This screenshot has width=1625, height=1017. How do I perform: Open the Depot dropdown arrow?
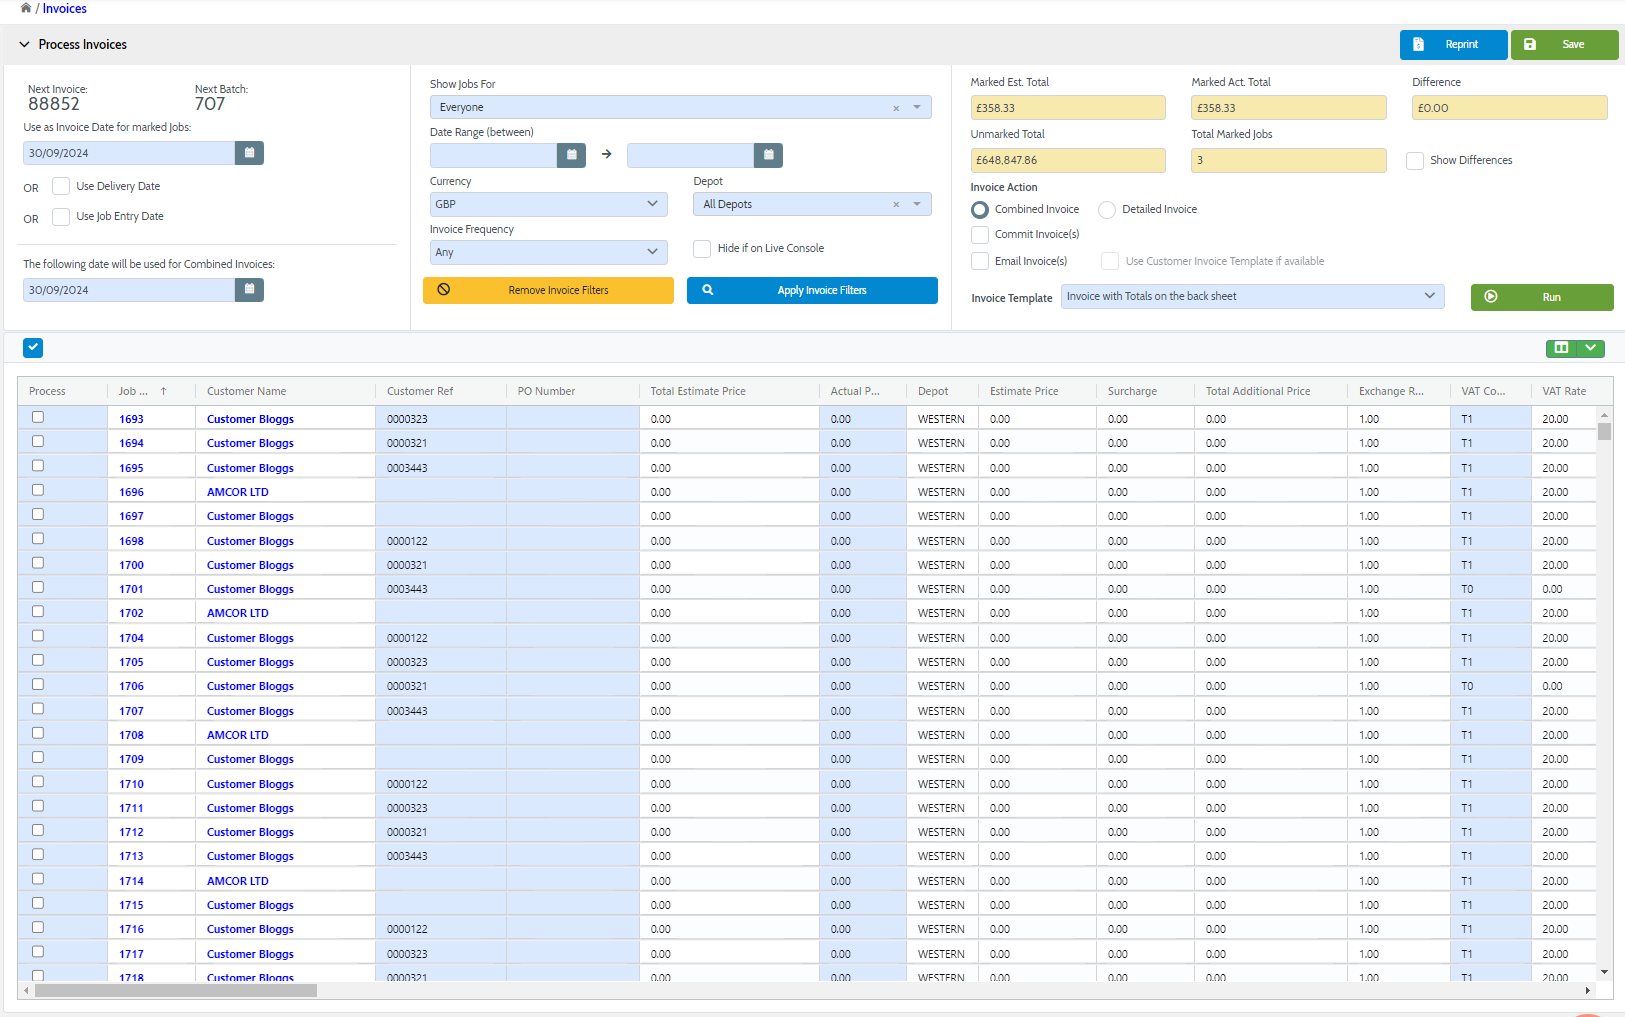917,204
